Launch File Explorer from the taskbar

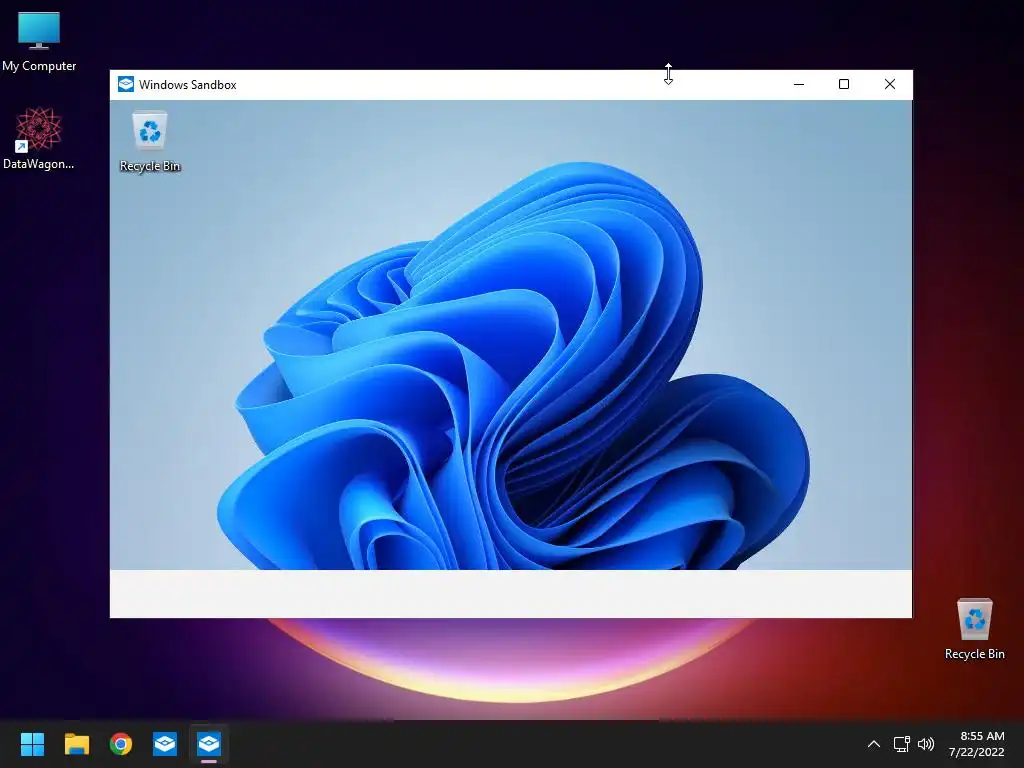tap(76, 744)
